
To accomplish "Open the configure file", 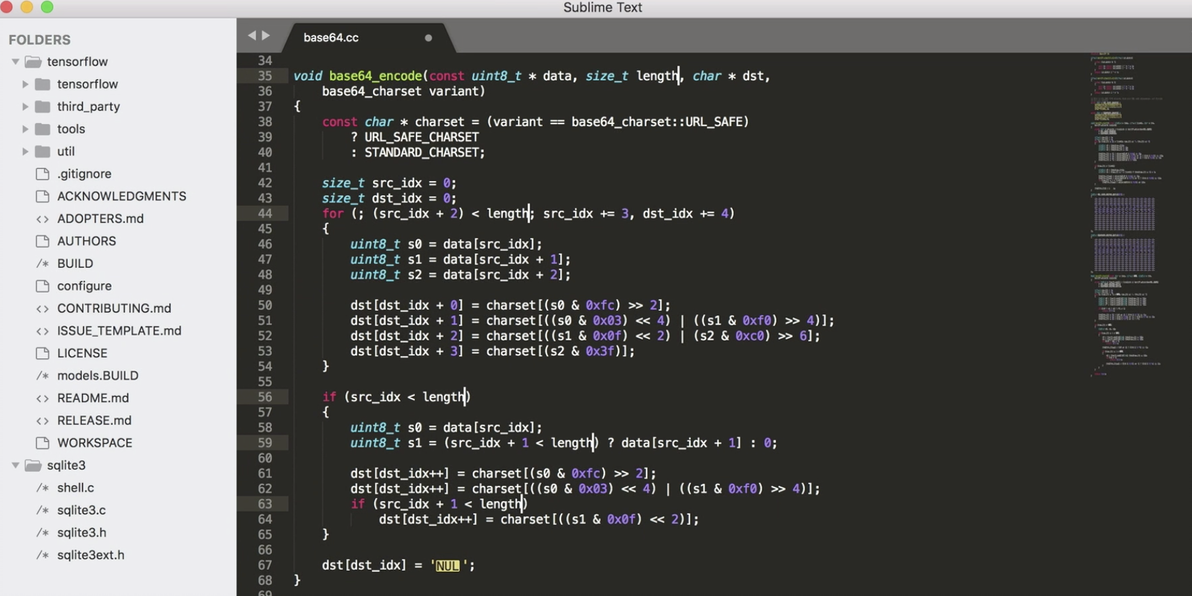I will 84,286.
